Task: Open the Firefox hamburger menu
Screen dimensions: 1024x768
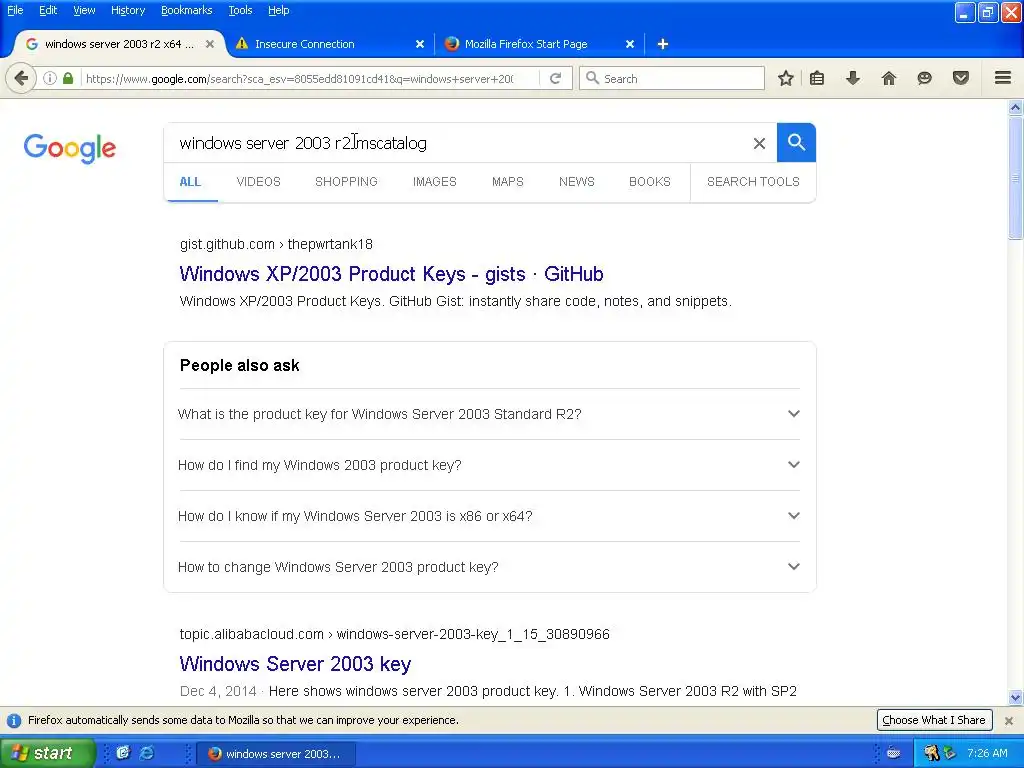Action: [1003, 78]
